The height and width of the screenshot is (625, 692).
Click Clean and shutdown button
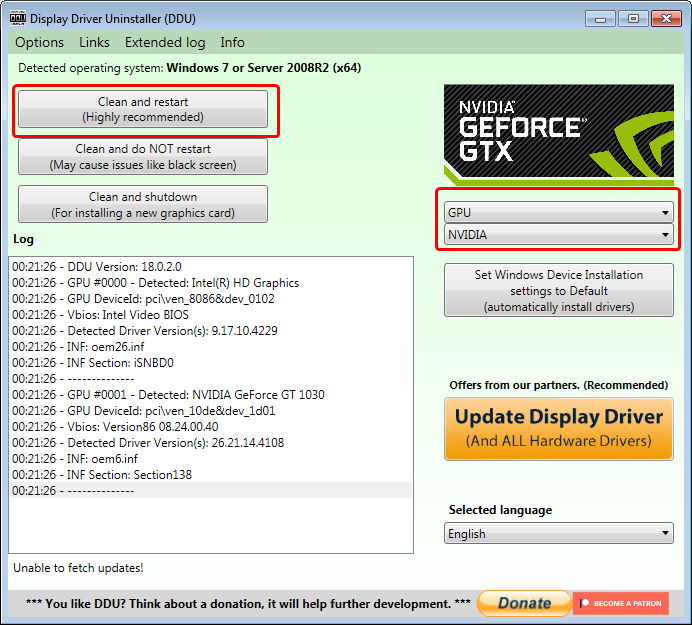point(143,204)
